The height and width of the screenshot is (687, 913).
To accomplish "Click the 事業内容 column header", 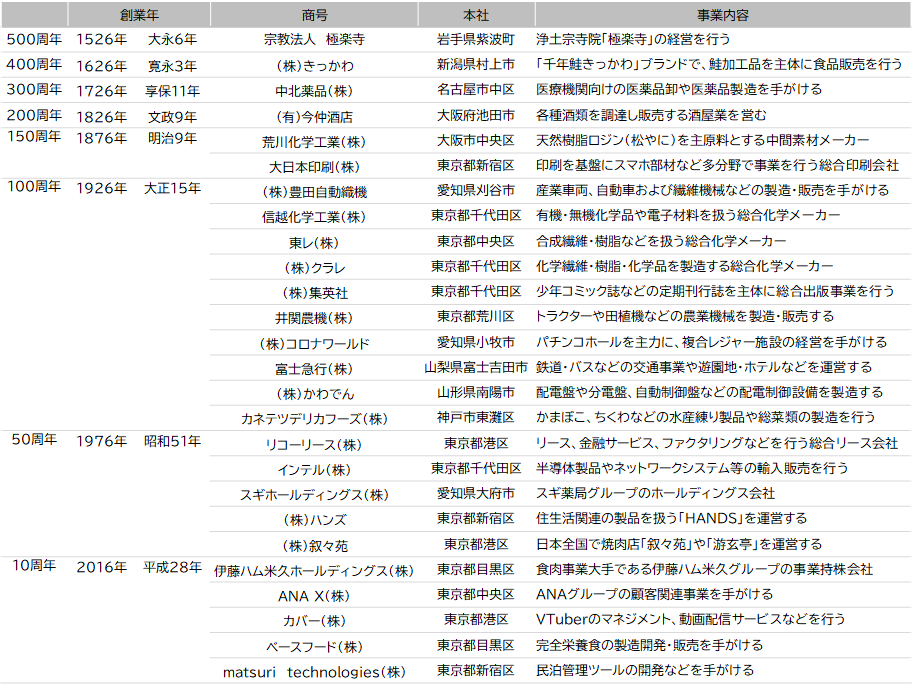I will coord(723,15).
